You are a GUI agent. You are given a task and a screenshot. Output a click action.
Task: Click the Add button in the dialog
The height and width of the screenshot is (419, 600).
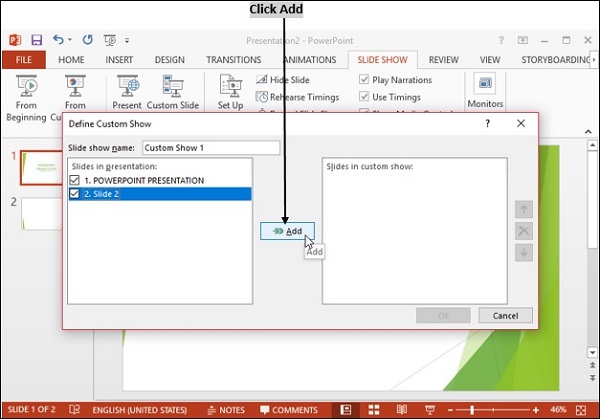pyautogui.click(x=287, y=231)
